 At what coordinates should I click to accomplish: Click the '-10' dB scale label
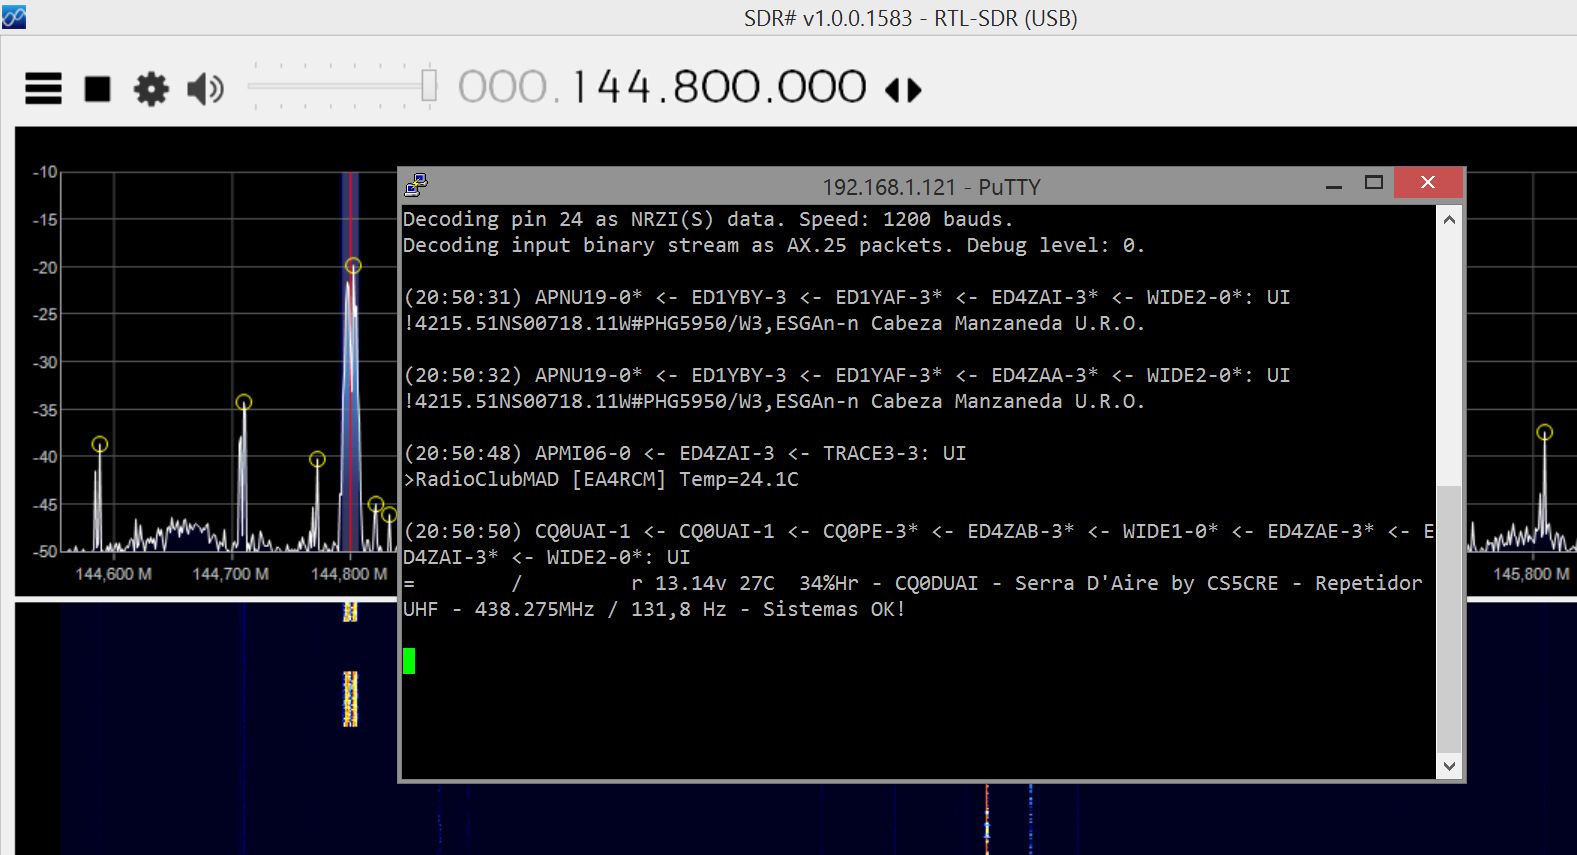(45, 172)
